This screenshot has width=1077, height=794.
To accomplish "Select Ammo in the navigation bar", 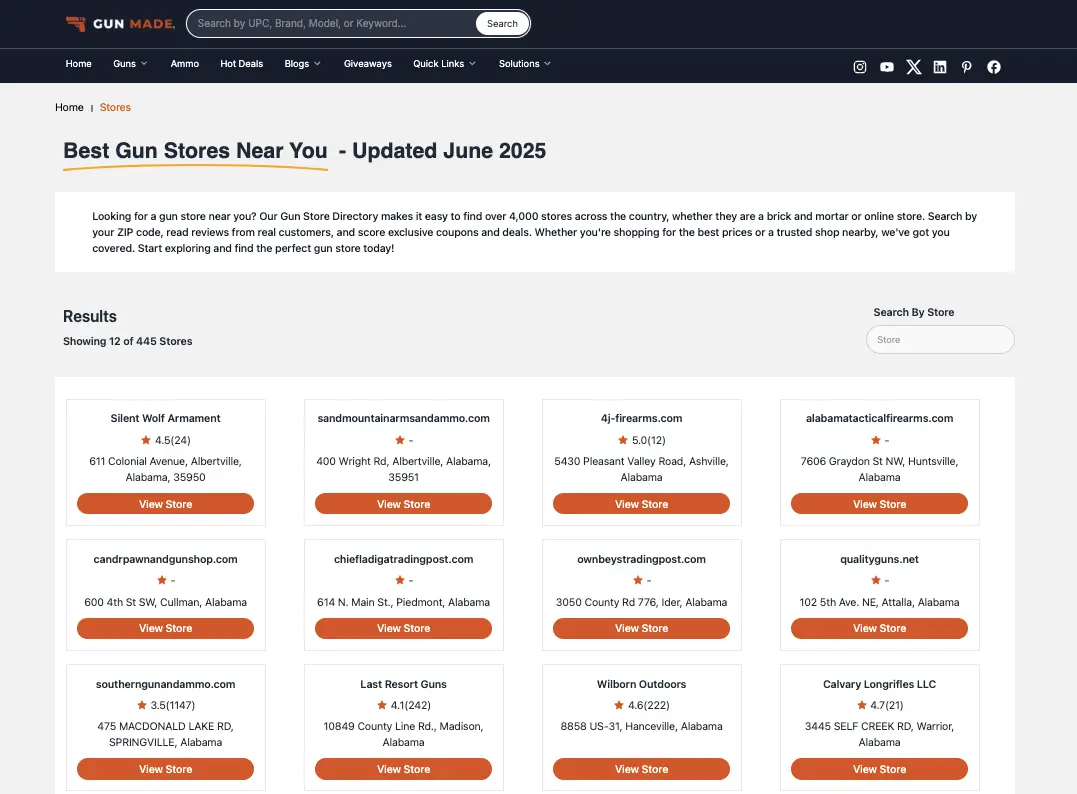I will [x=185, y=64].
